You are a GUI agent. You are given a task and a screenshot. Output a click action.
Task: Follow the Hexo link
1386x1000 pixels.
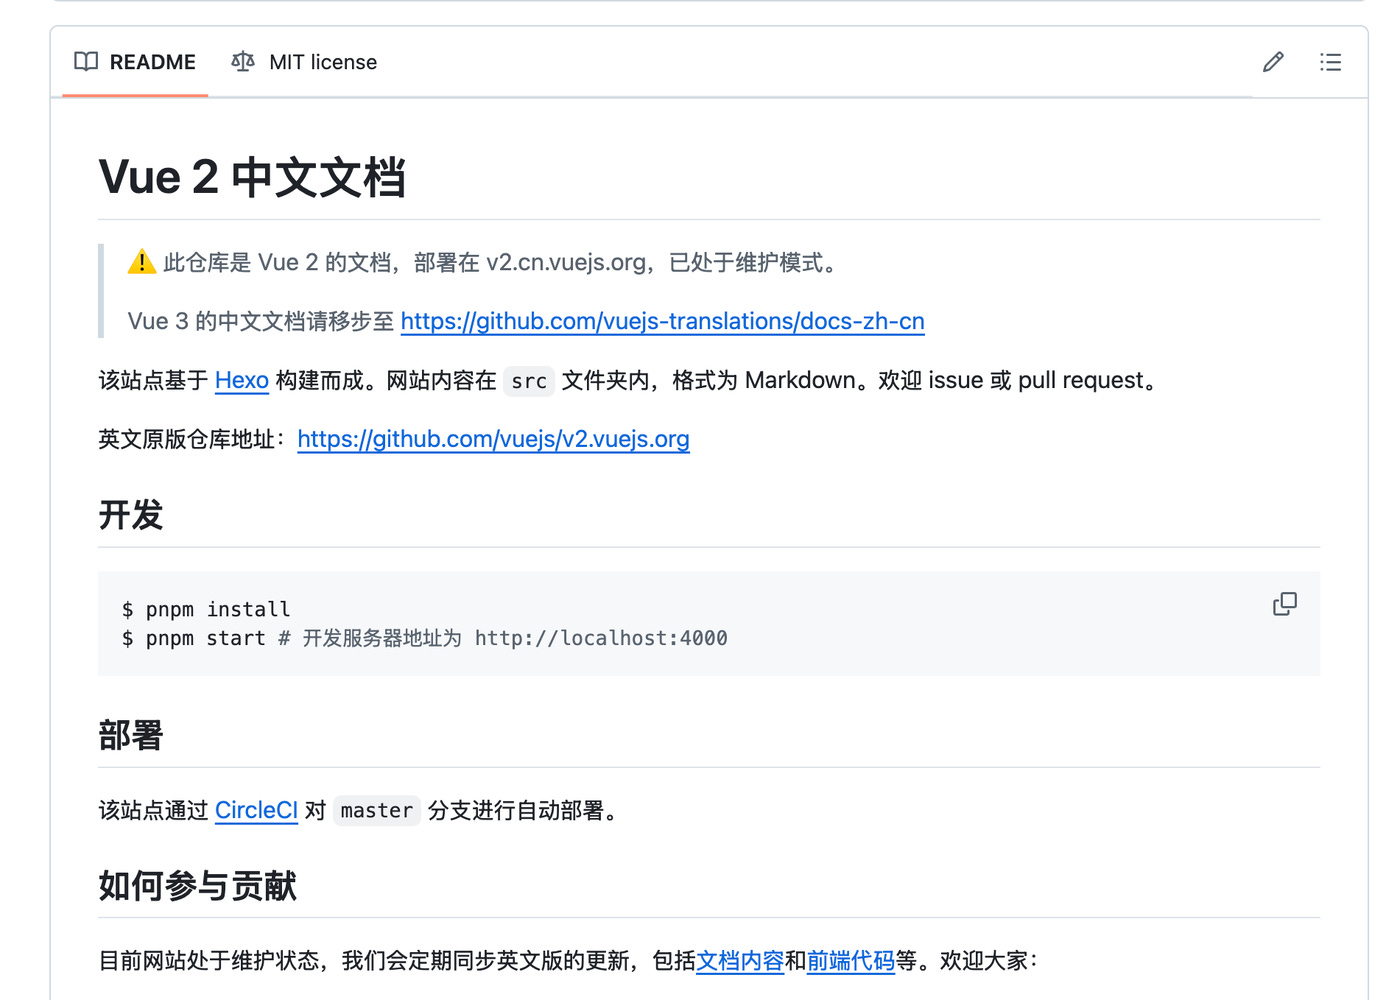point(242,380)
